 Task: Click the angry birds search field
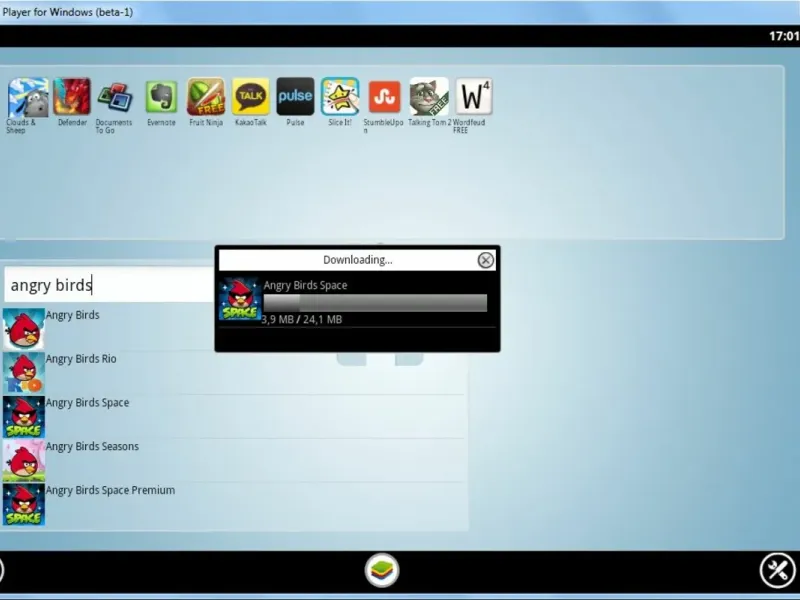click(x=109, y=285)
